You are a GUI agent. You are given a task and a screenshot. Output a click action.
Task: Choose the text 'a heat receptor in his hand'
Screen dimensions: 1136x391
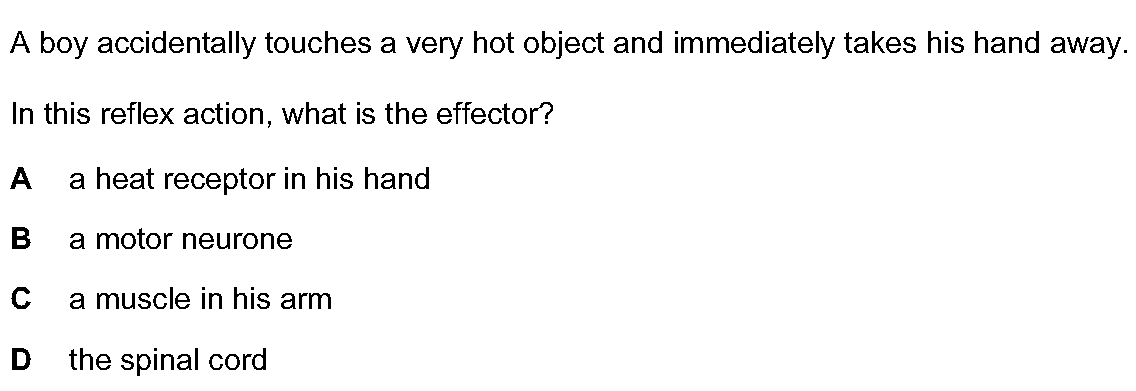(x=250, y=179)
